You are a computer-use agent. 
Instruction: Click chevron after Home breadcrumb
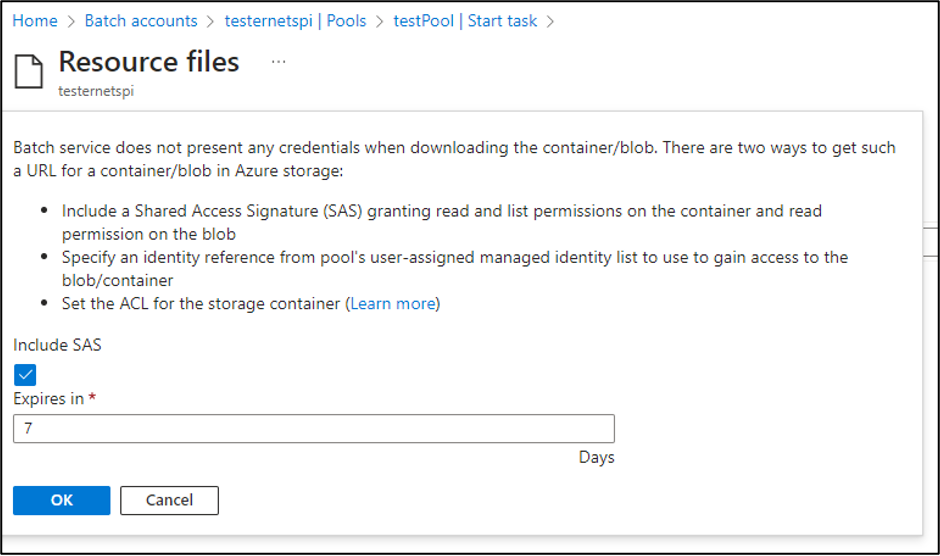click(x=71, y=22)
